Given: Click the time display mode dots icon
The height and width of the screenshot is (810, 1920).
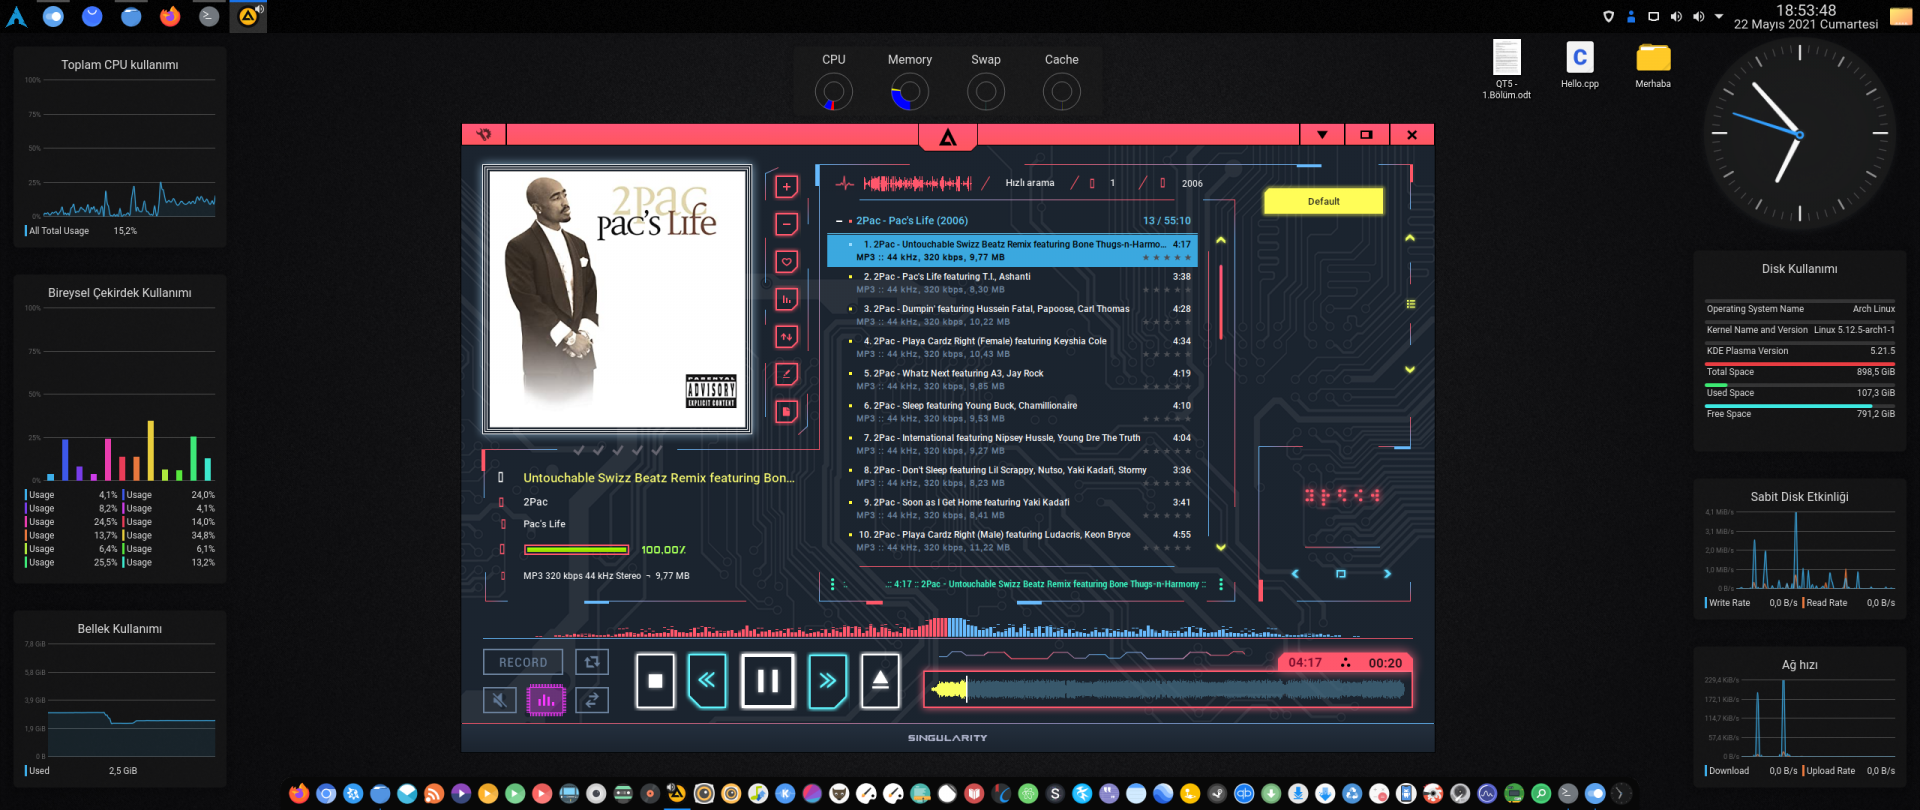Looking at the screenshot, I should (1345, 663).
